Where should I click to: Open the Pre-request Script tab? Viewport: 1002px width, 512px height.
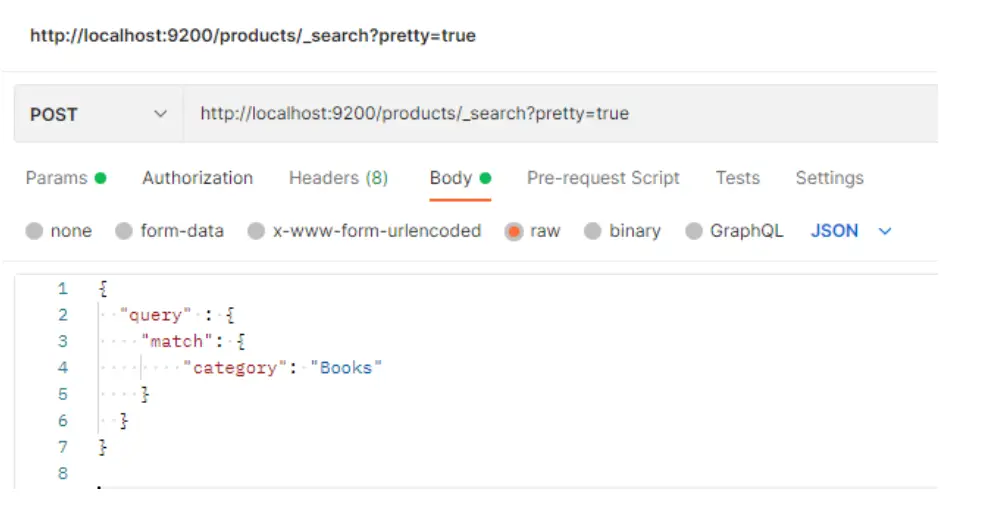603,178
